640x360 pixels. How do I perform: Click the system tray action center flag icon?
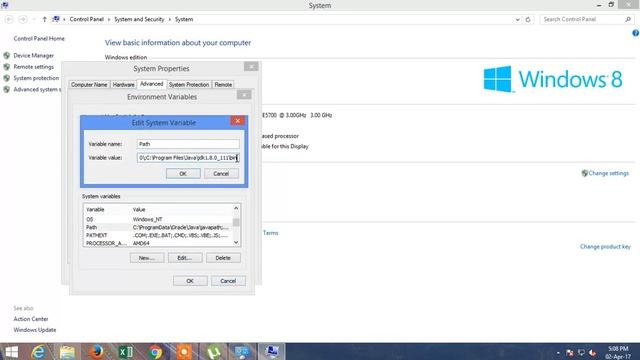[x=570, y=353]
